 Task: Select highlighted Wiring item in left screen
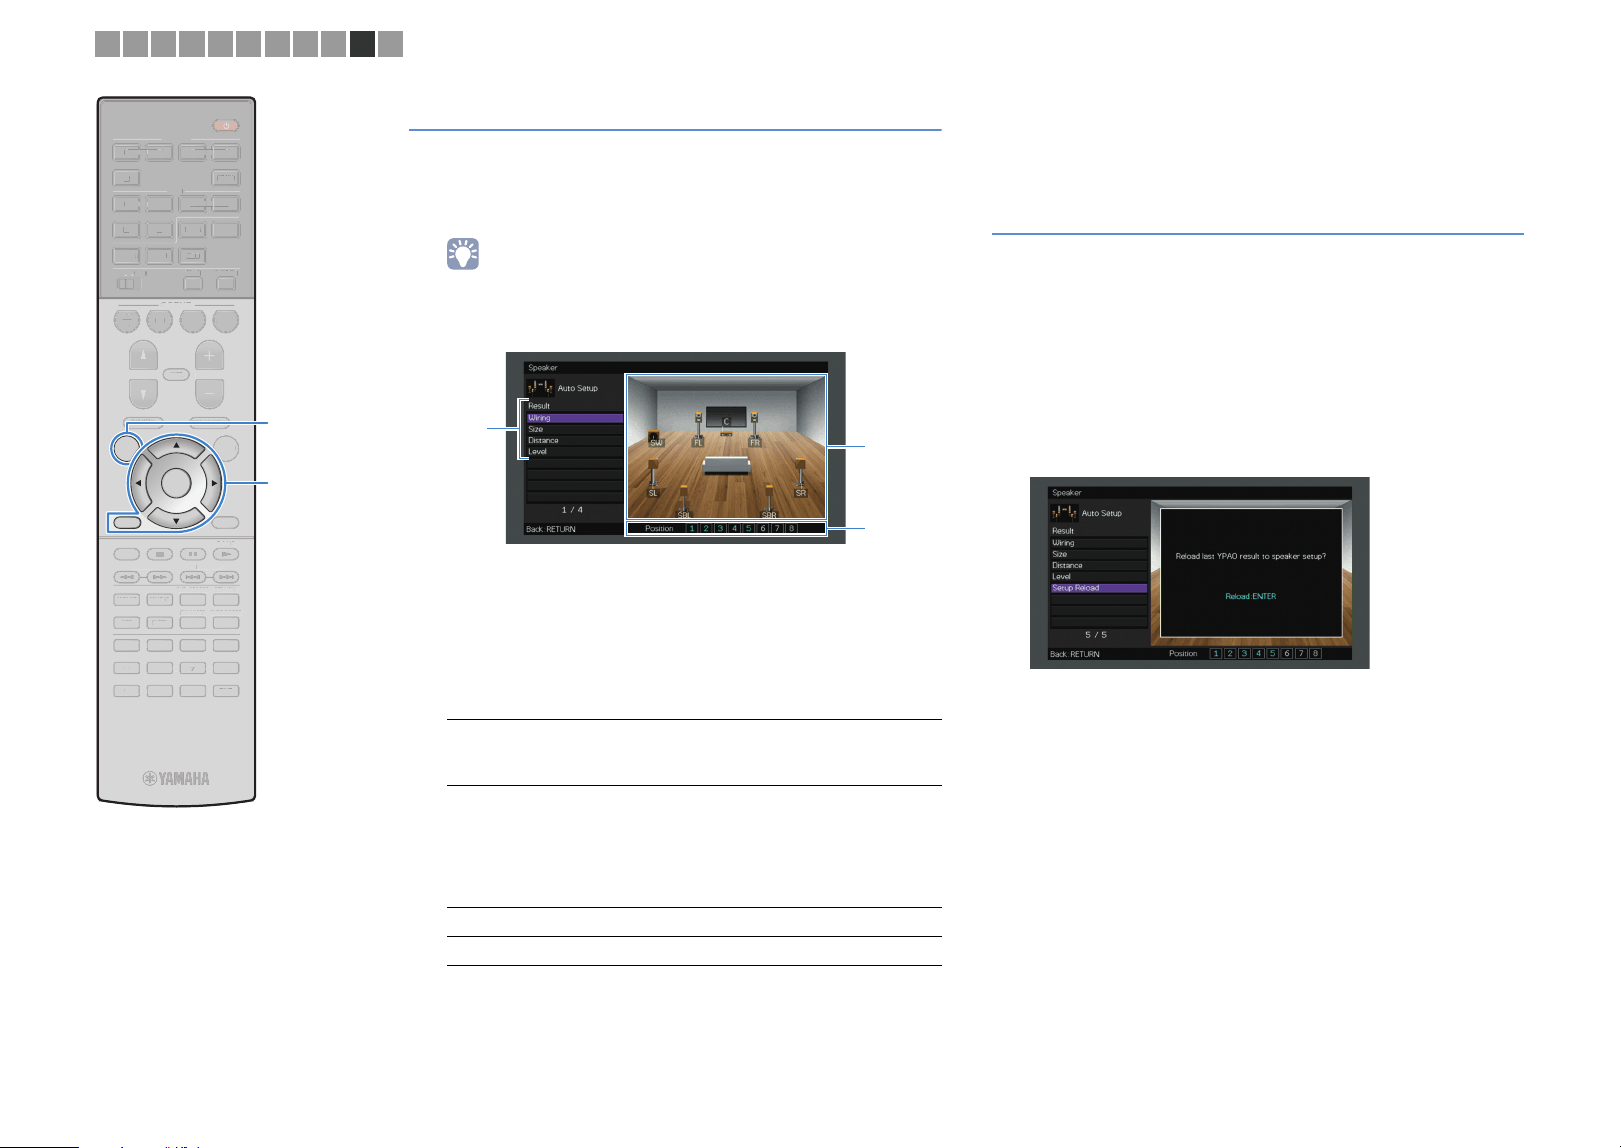tap(575, 418)
